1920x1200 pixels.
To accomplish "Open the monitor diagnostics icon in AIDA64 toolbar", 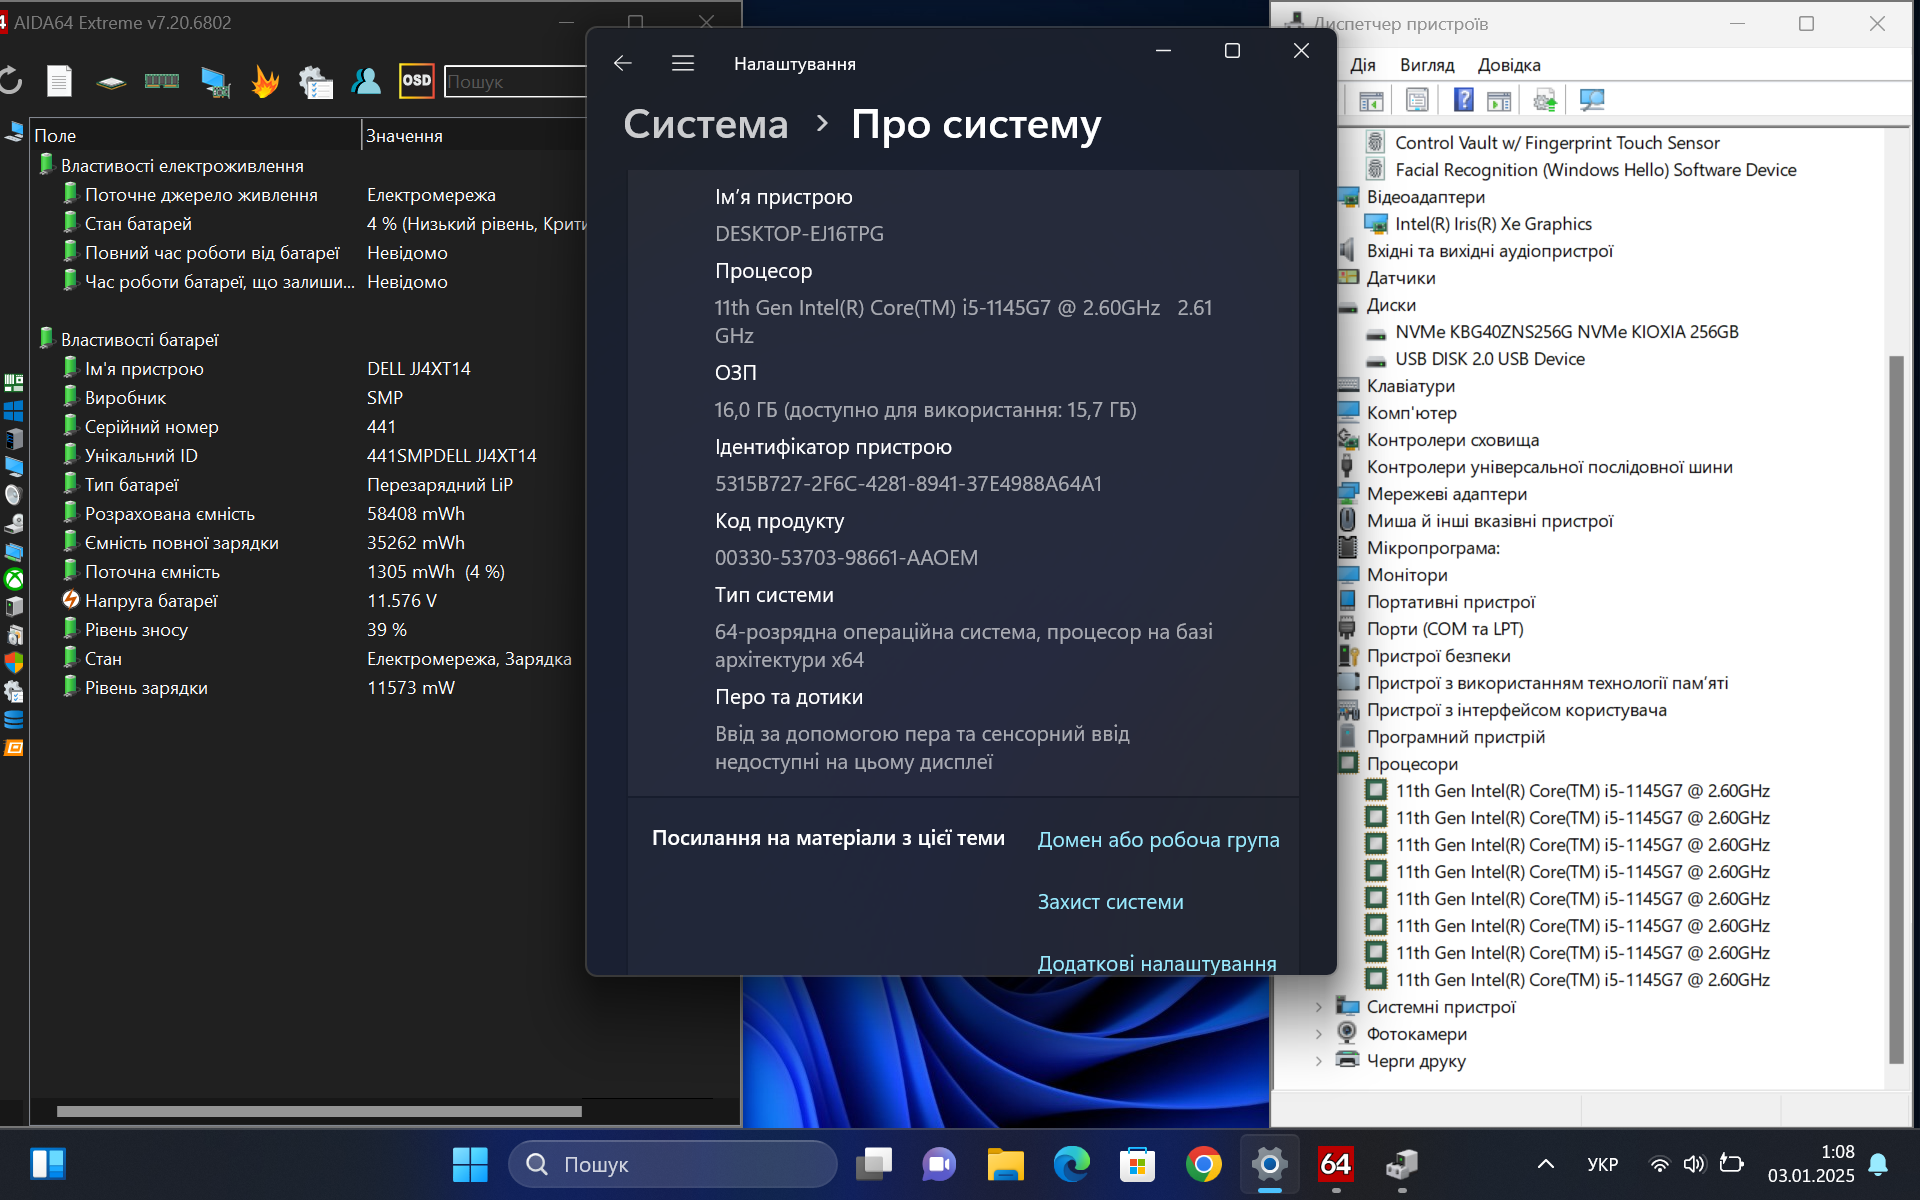I will [215, 82].
